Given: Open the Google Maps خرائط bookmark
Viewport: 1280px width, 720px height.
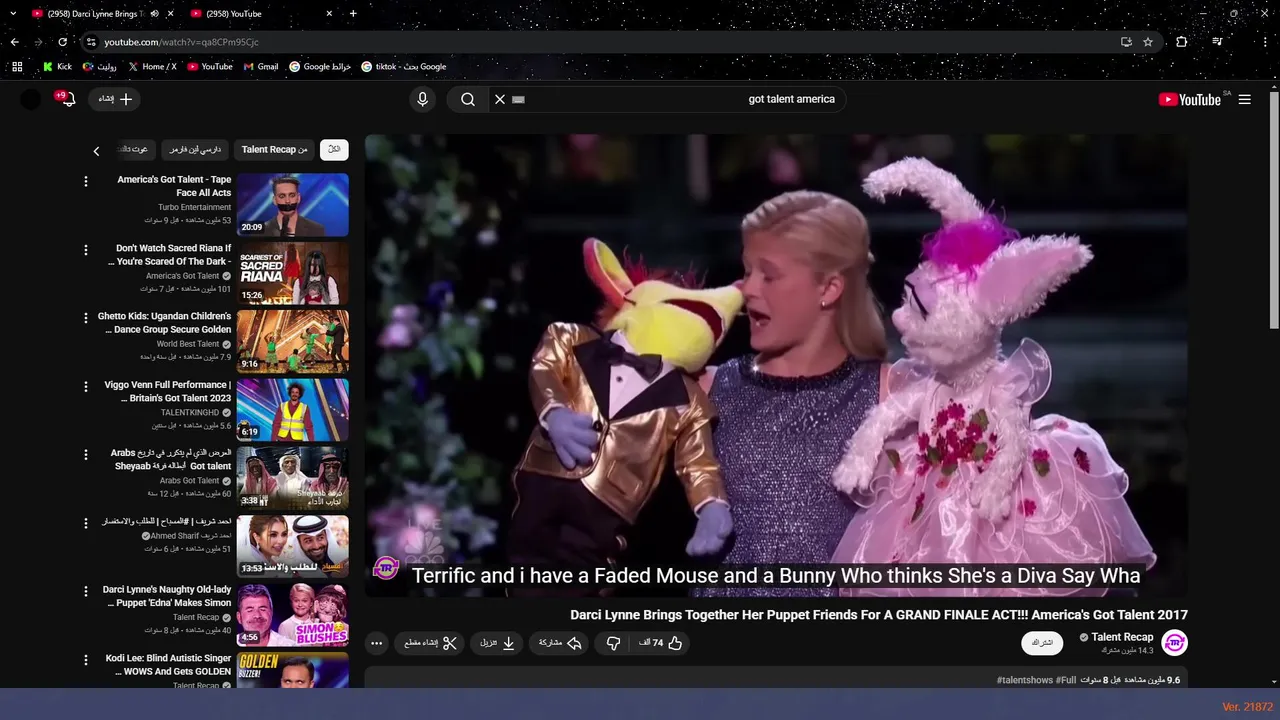Looking at the screenshot, I should 319,67.
